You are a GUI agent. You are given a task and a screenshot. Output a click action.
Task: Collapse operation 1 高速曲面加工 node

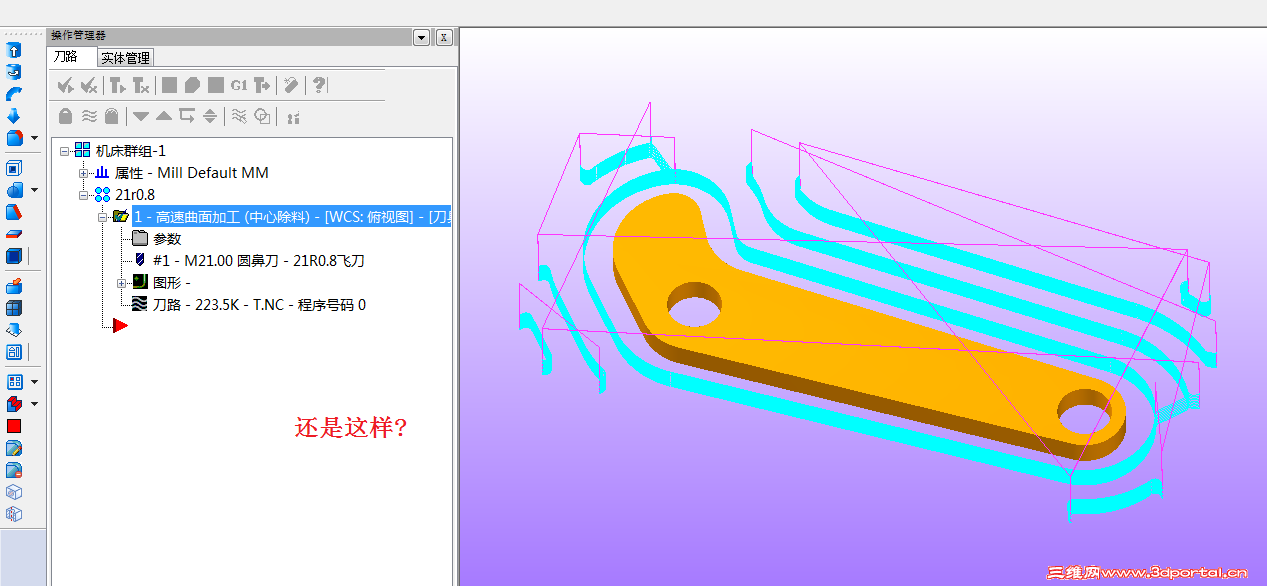(103, 217)
